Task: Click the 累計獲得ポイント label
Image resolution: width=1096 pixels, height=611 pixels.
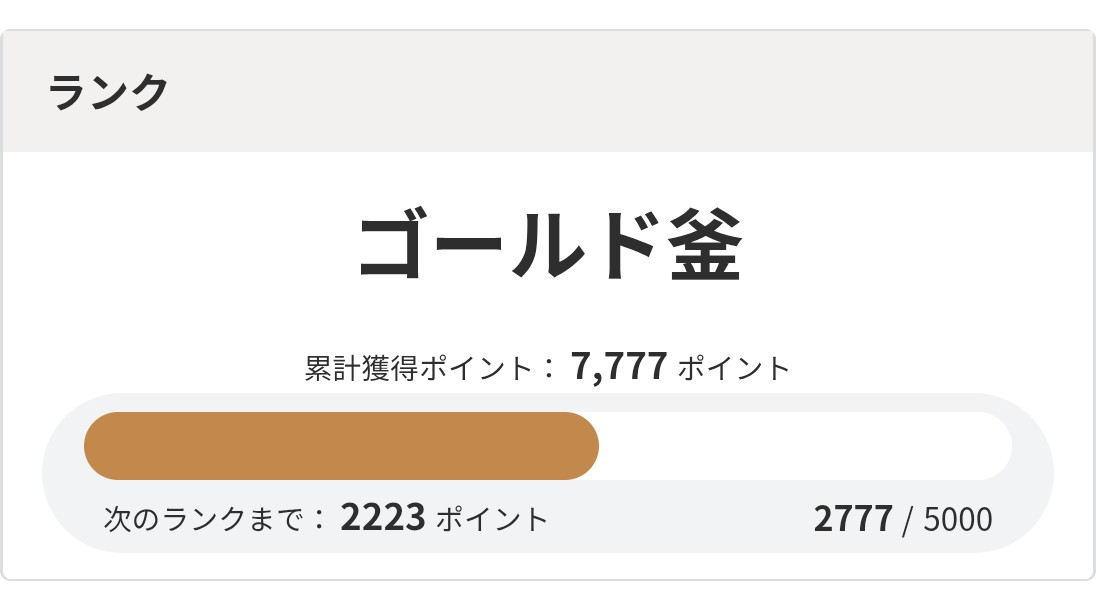Action: point(417,368)
